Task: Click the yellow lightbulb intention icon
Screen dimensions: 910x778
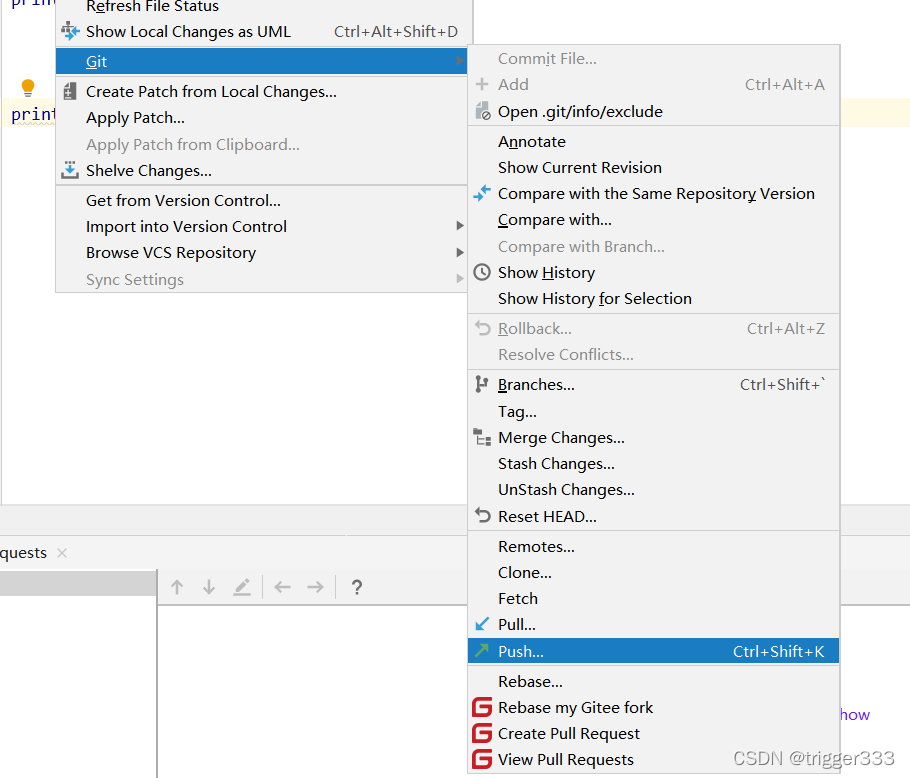Action: click(27, 88)
